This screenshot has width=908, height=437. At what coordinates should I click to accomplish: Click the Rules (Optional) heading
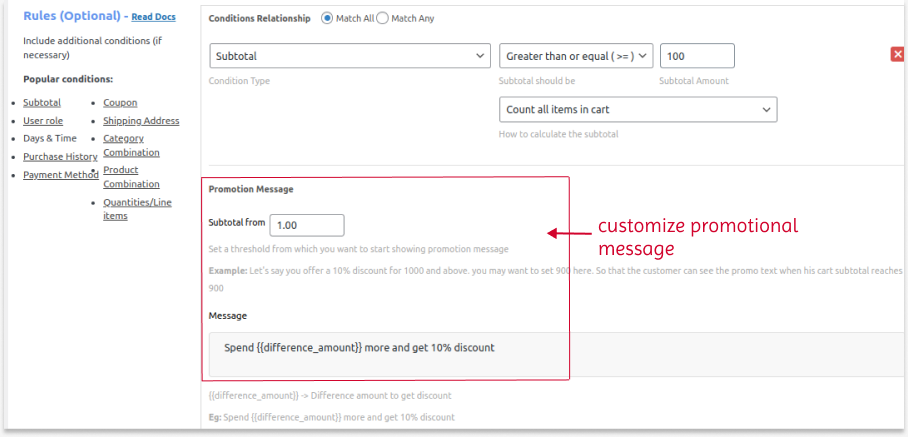[x=72, y=16]
